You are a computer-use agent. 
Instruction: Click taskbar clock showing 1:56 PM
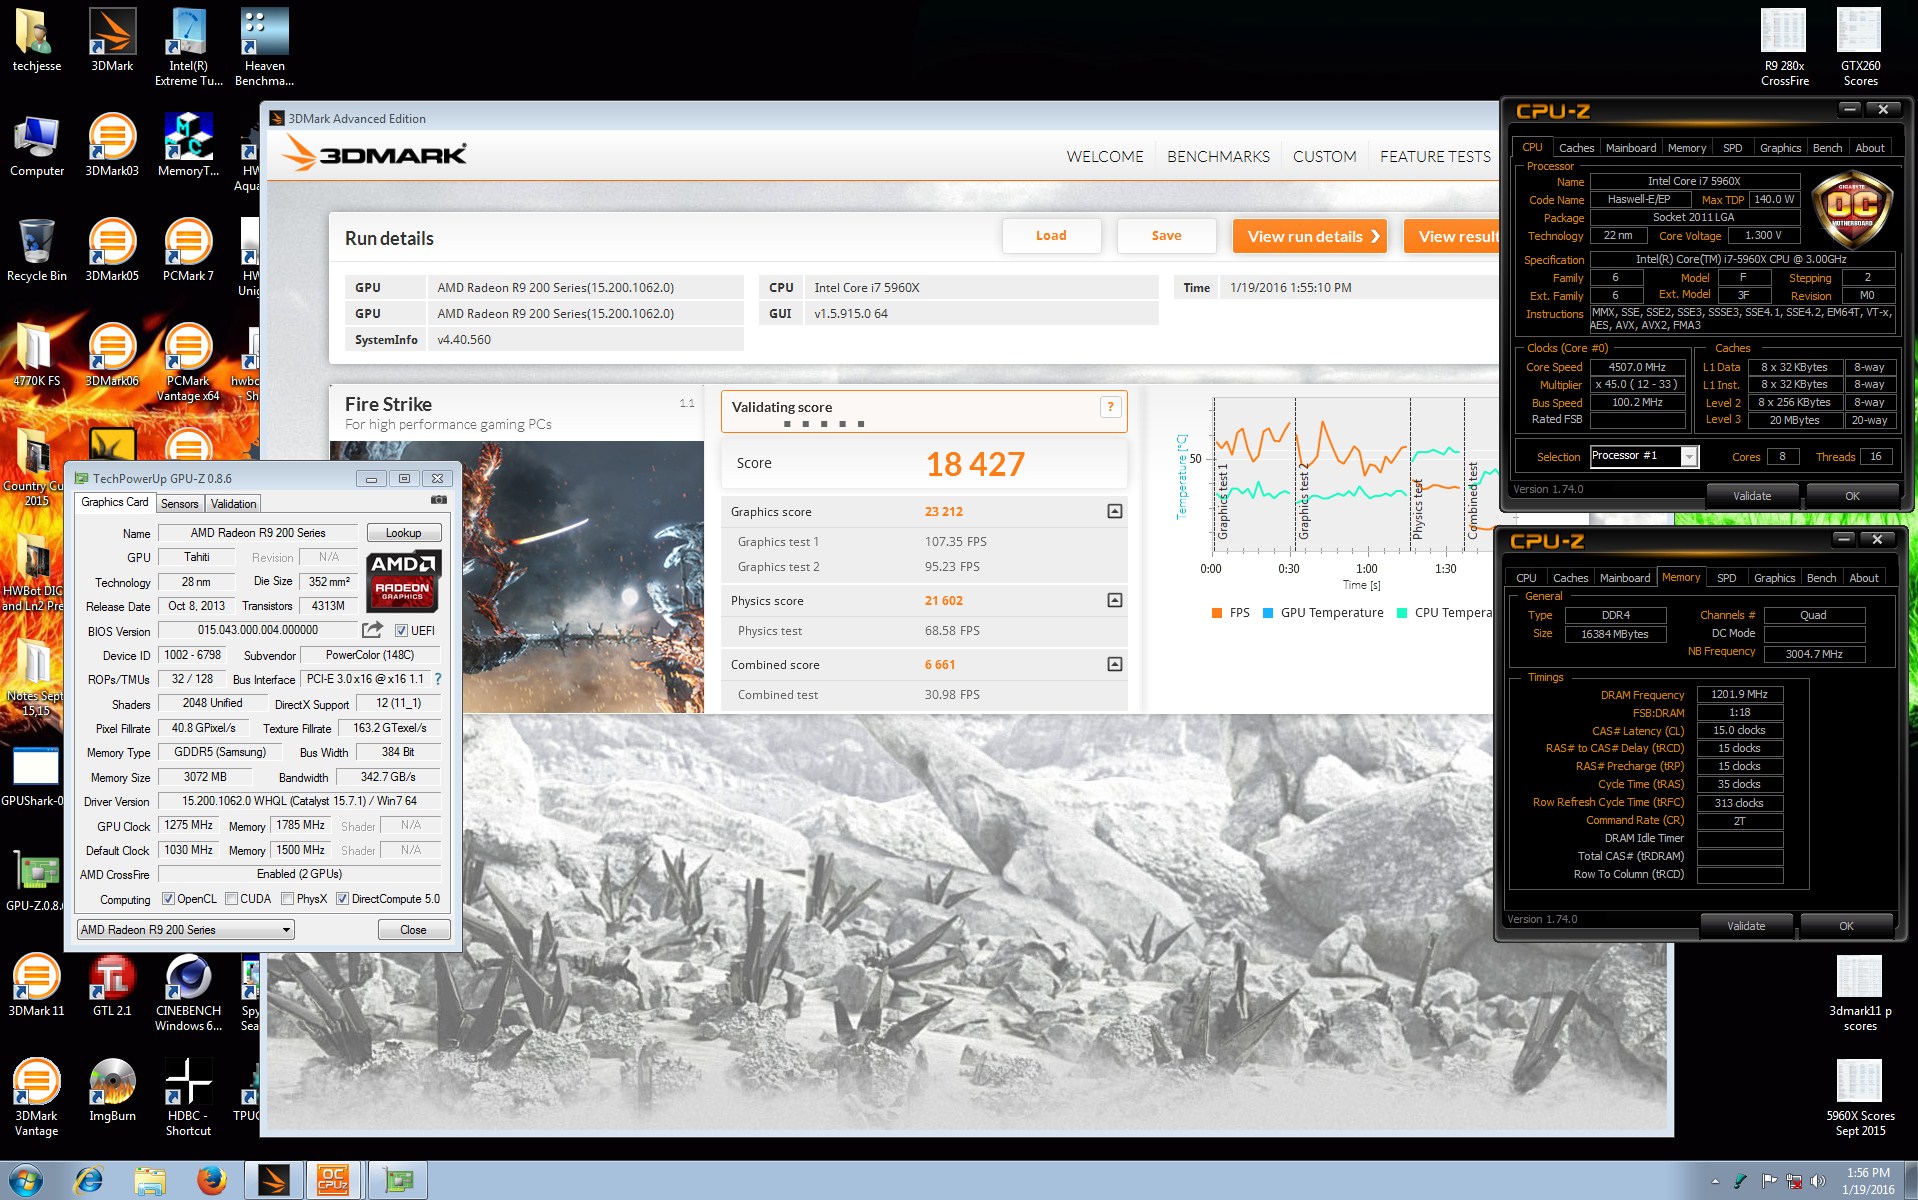pyautogui.click(x=1868, y=1181)
